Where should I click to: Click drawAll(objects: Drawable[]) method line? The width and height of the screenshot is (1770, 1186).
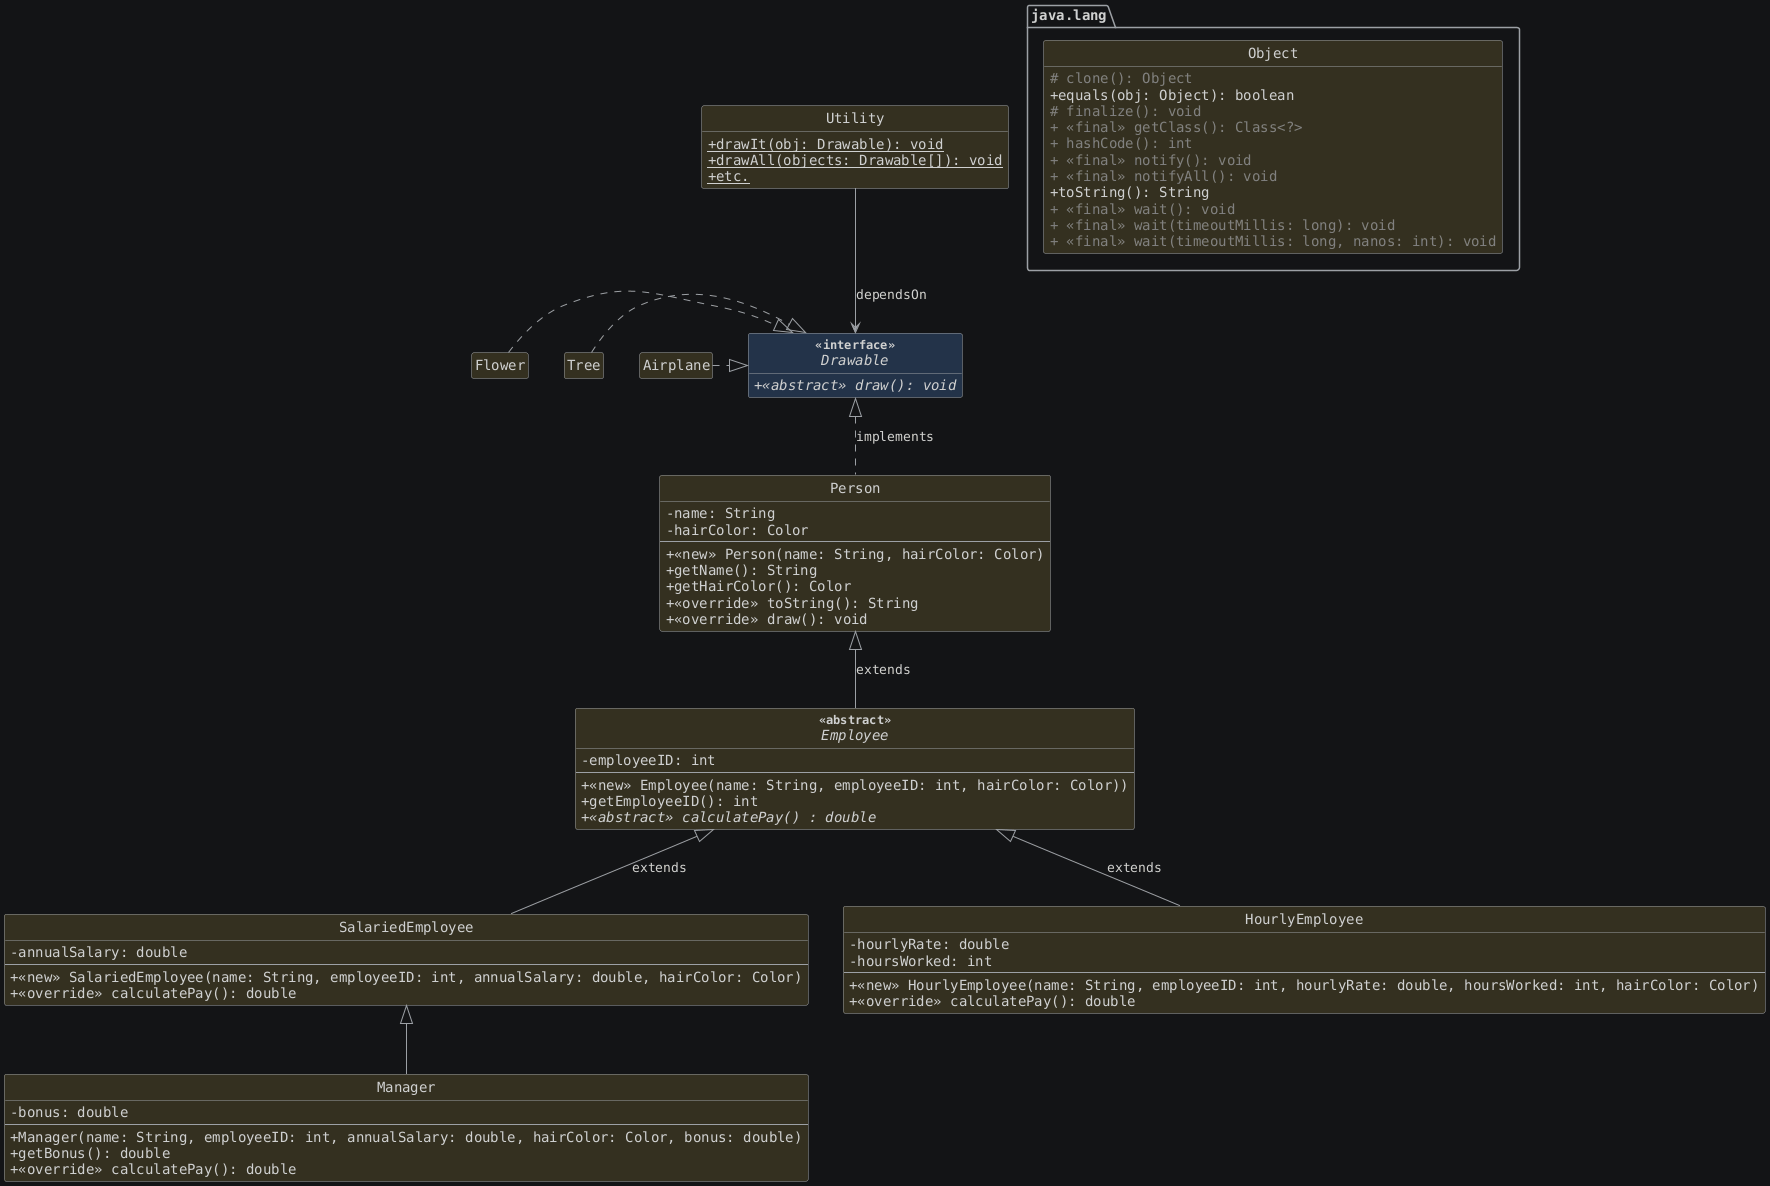[x=854, y=160]
